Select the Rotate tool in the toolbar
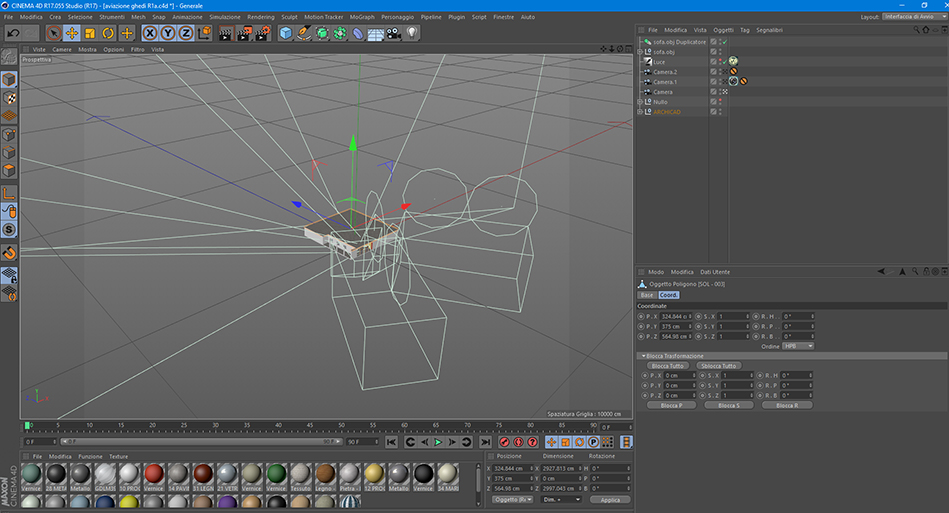 (108, 33)
